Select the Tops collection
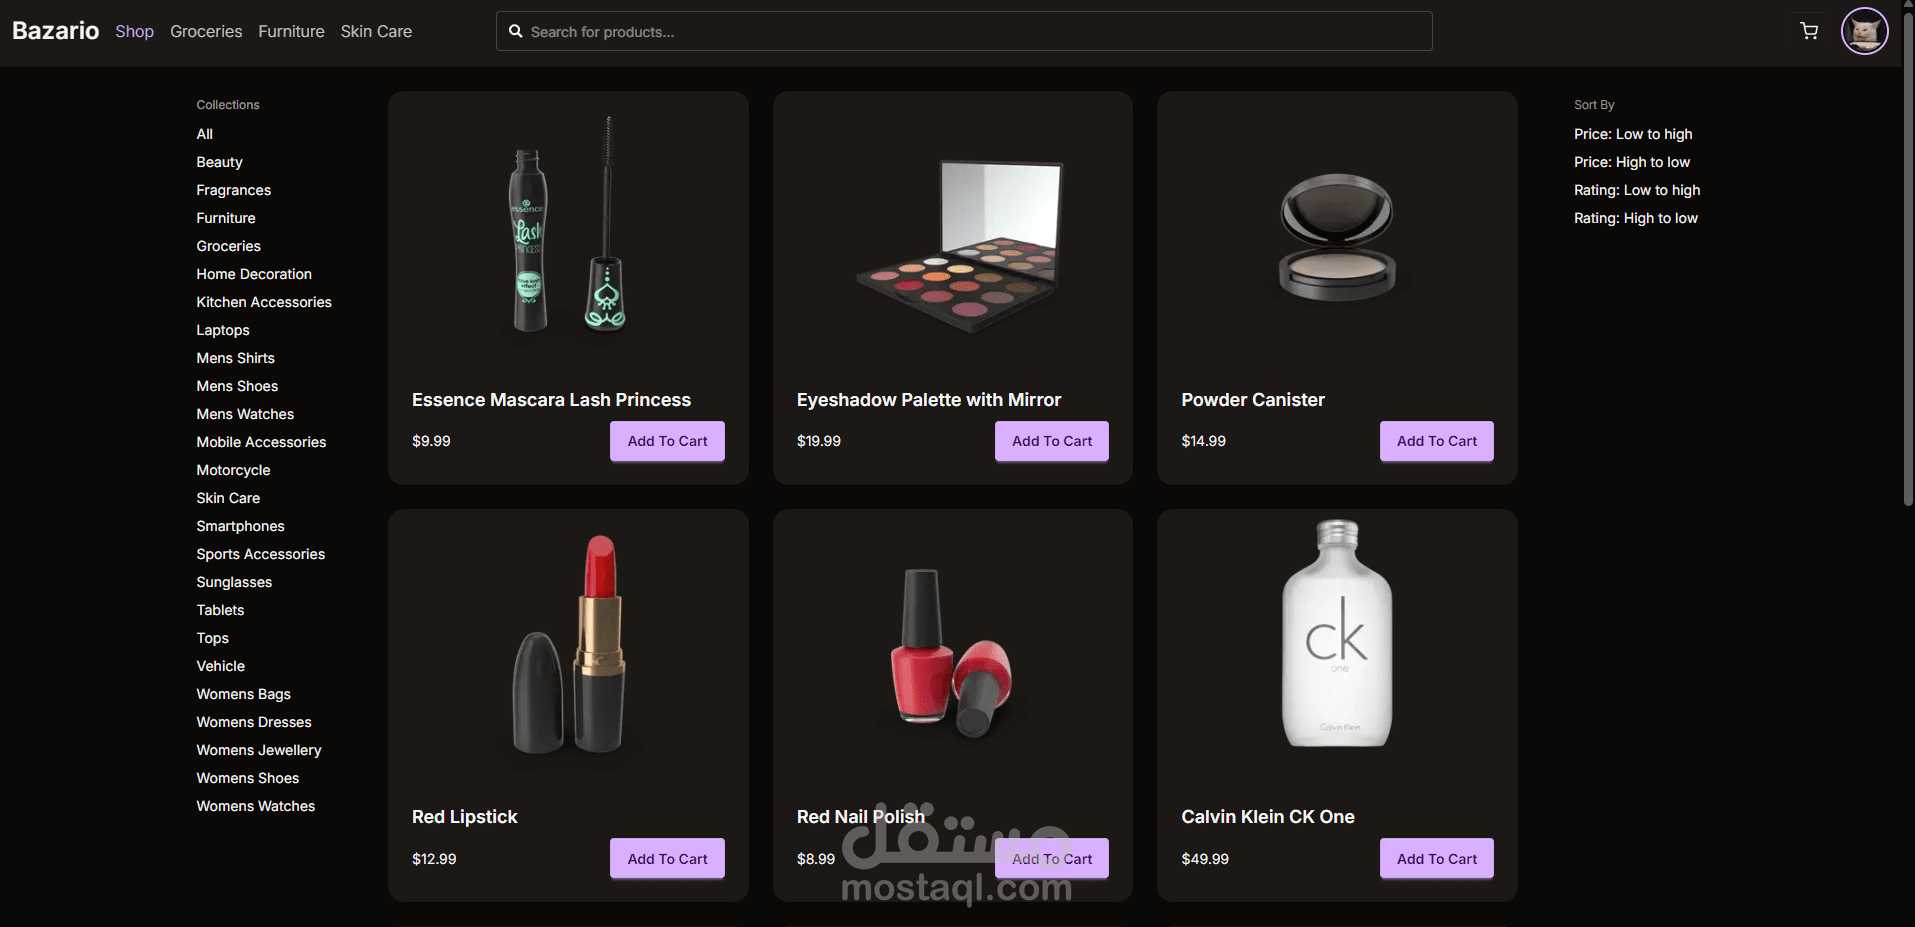1915x927 pixels. click(x=212, y=638)
